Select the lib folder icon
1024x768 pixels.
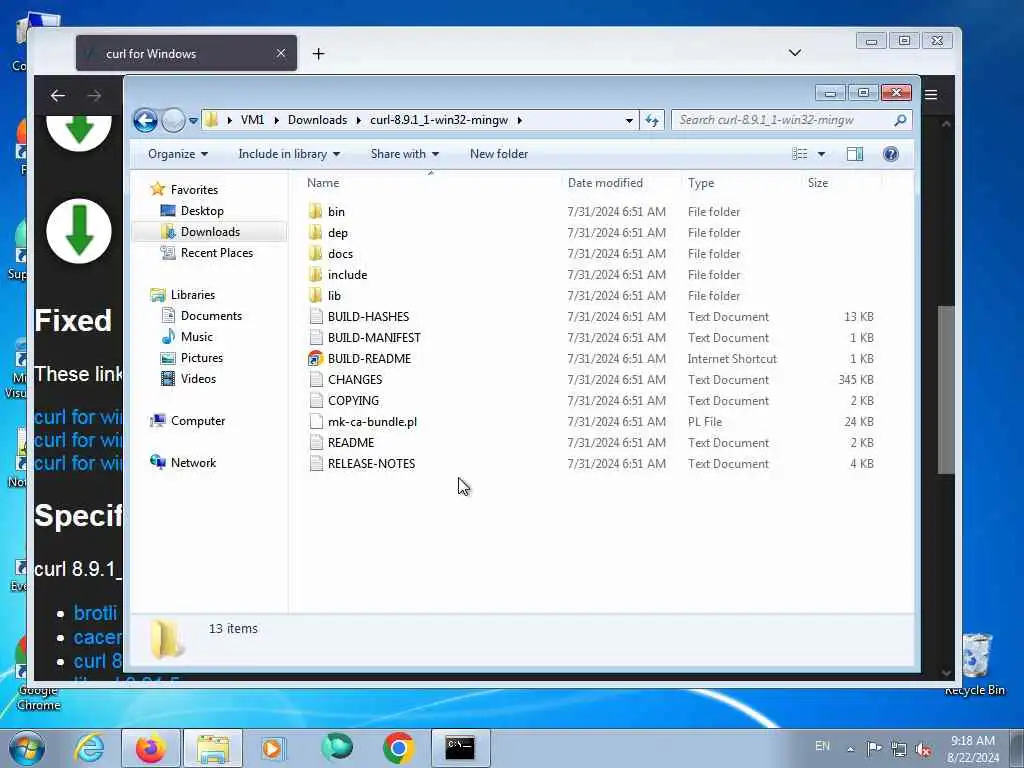coord(315,295)
